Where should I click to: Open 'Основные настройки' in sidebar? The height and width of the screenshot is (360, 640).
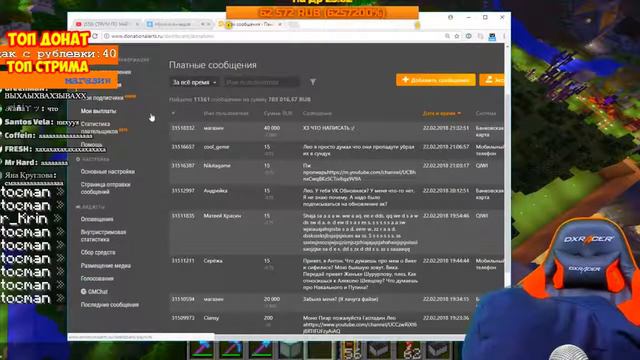[x=107, y=172]
